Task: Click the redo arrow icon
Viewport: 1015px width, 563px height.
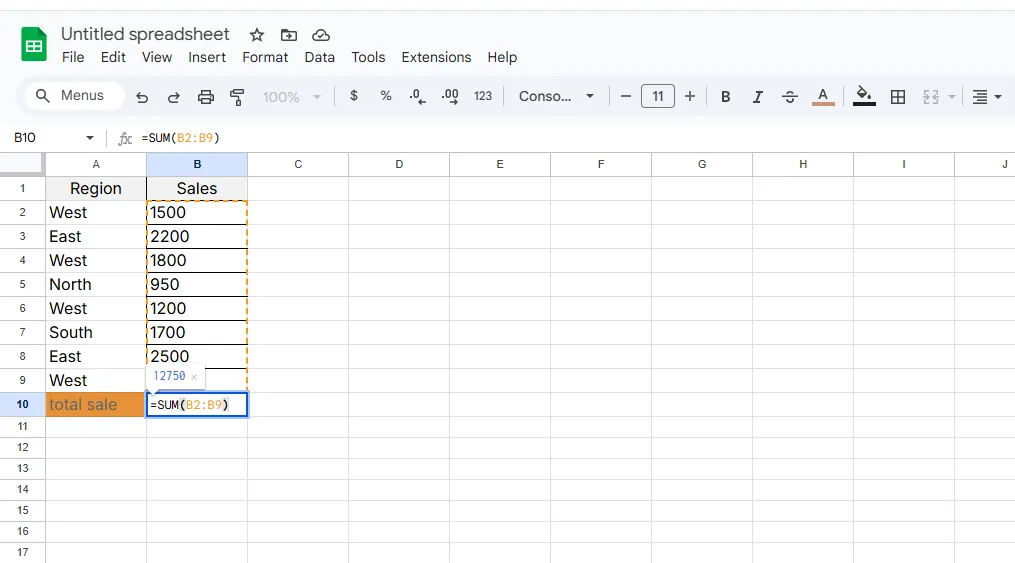Action: coord(174,97)
